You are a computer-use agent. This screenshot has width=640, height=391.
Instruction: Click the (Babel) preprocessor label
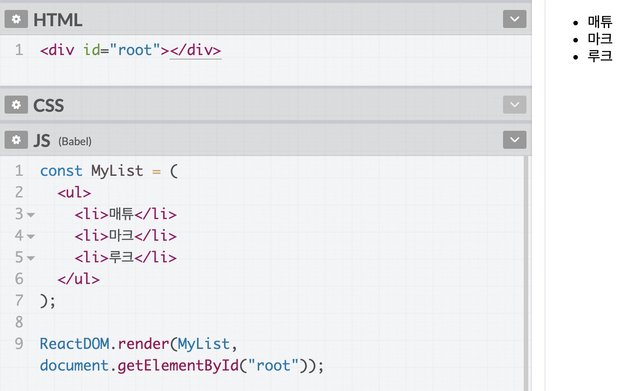coord(75,142)
